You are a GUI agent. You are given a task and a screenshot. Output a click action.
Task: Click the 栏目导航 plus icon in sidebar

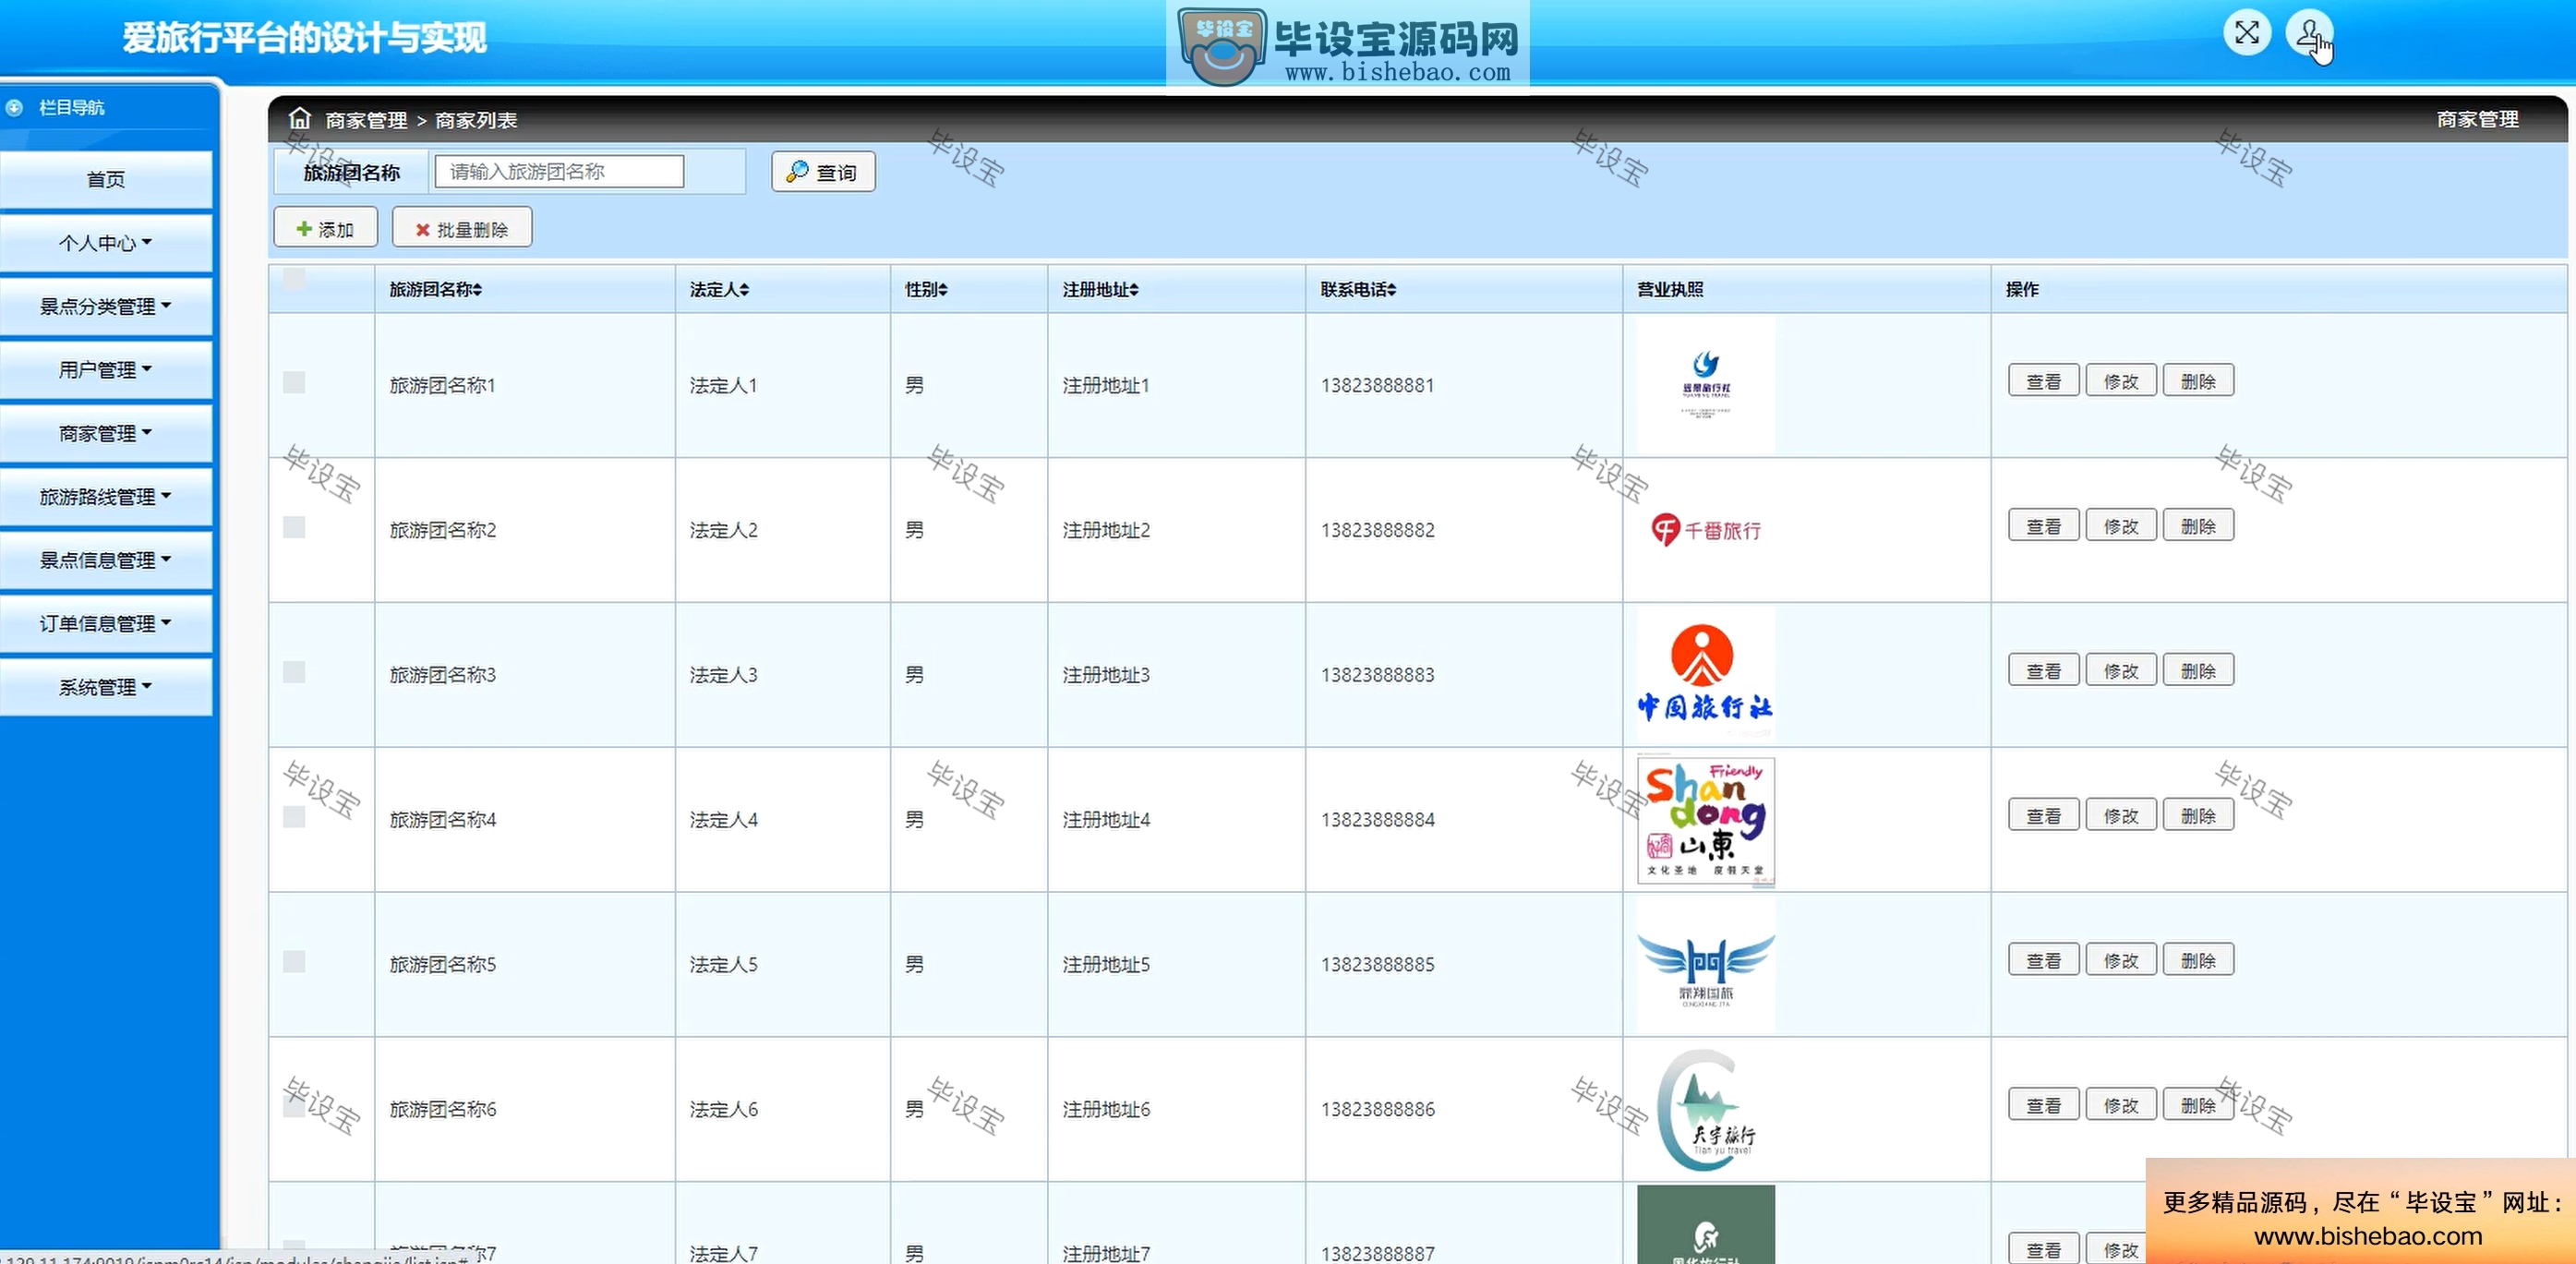coord(15,107)
